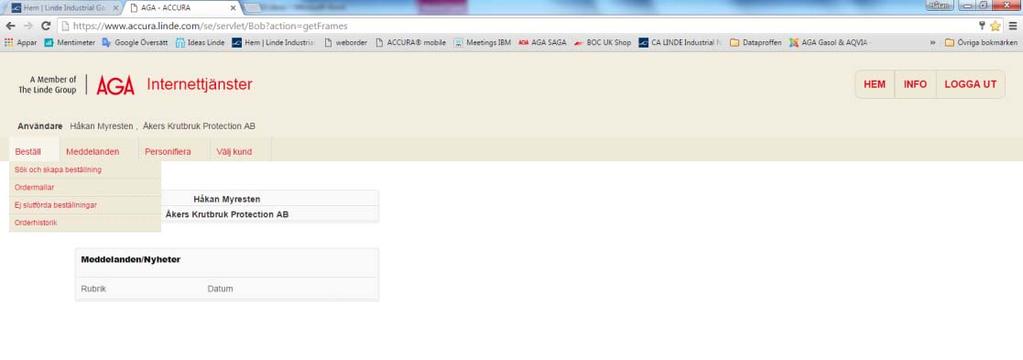Click the browser back arrow

pos(10,26)
